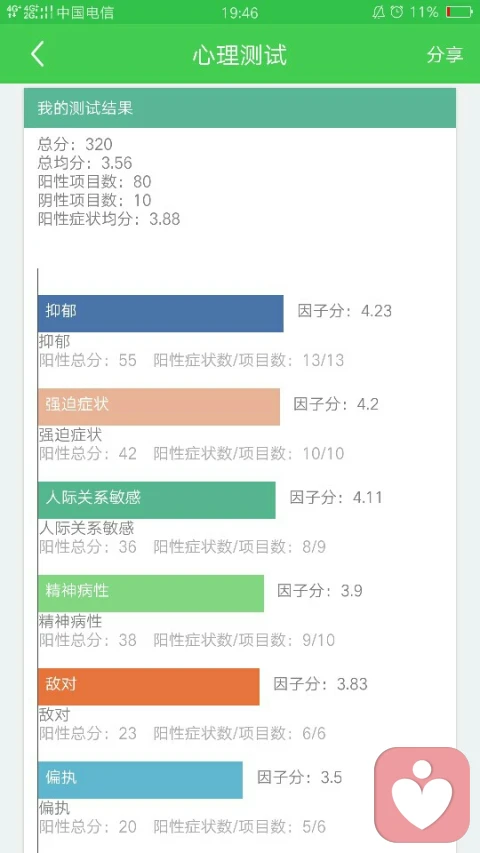Tap the 我的测试结果 header

click(239, 108)
